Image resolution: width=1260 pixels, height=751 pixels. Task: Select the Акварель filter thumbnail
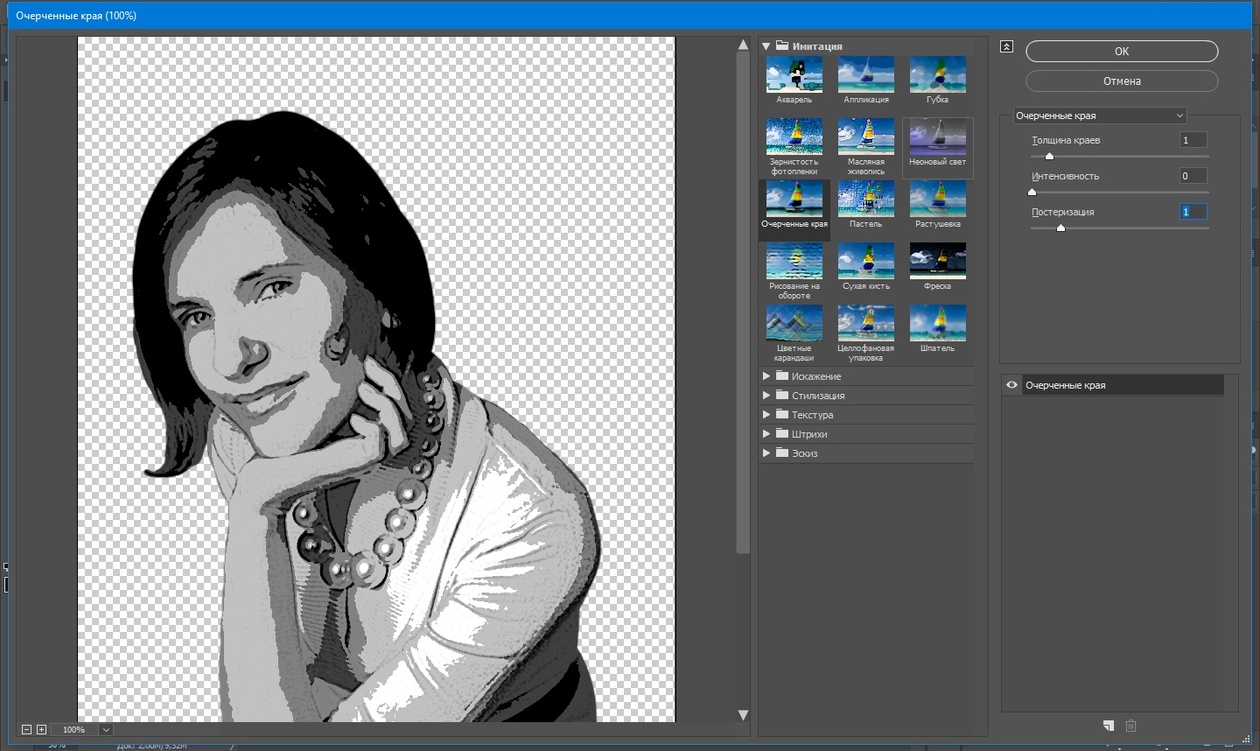(794, 75)
